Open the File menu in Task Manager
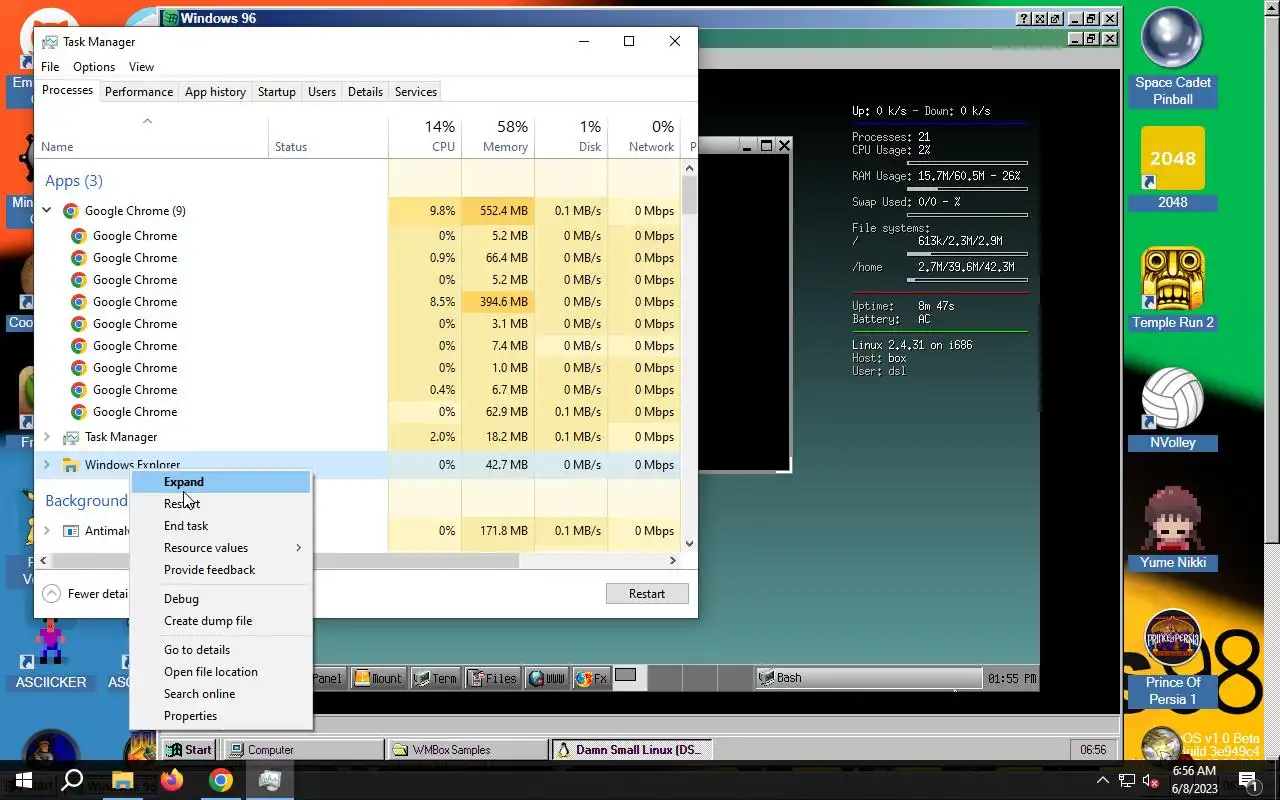Viewport: 1280px width, 800px height. tap(50, 67)
